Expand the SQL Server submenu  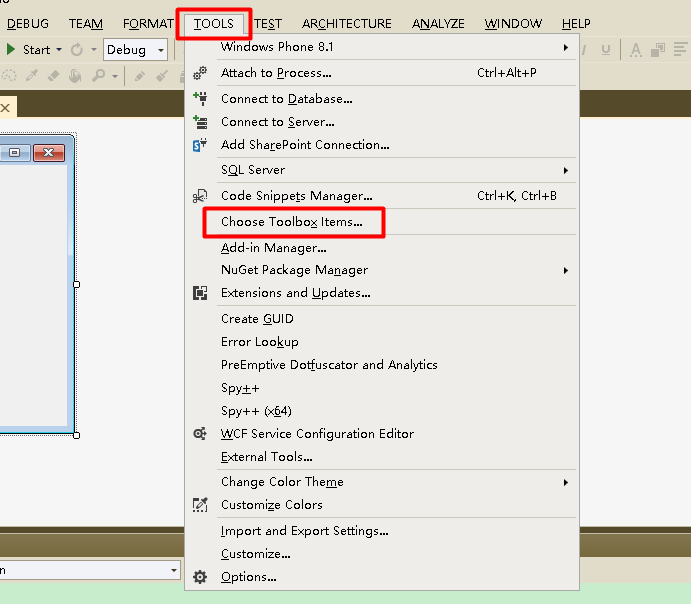click(382, 170)
